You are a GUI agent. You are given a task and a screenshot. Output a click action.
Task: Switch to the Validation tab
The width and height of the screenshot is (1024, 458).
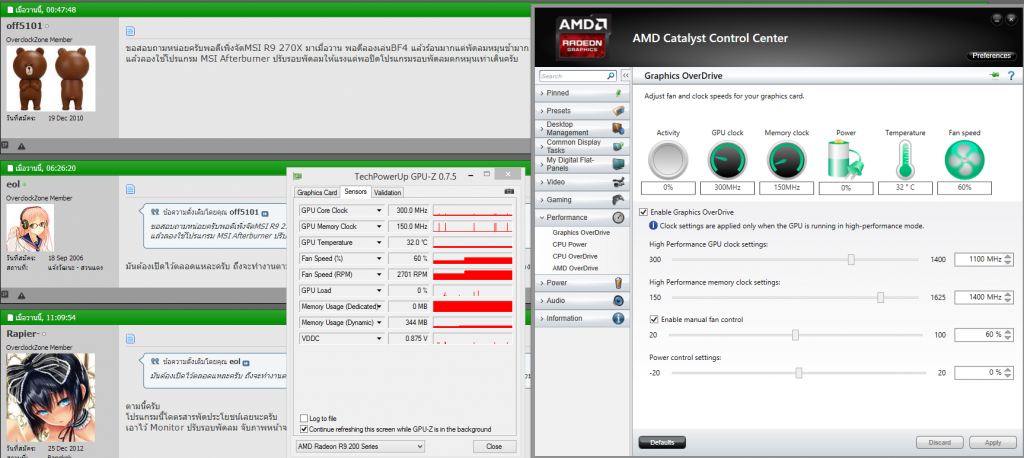point(387,193)
